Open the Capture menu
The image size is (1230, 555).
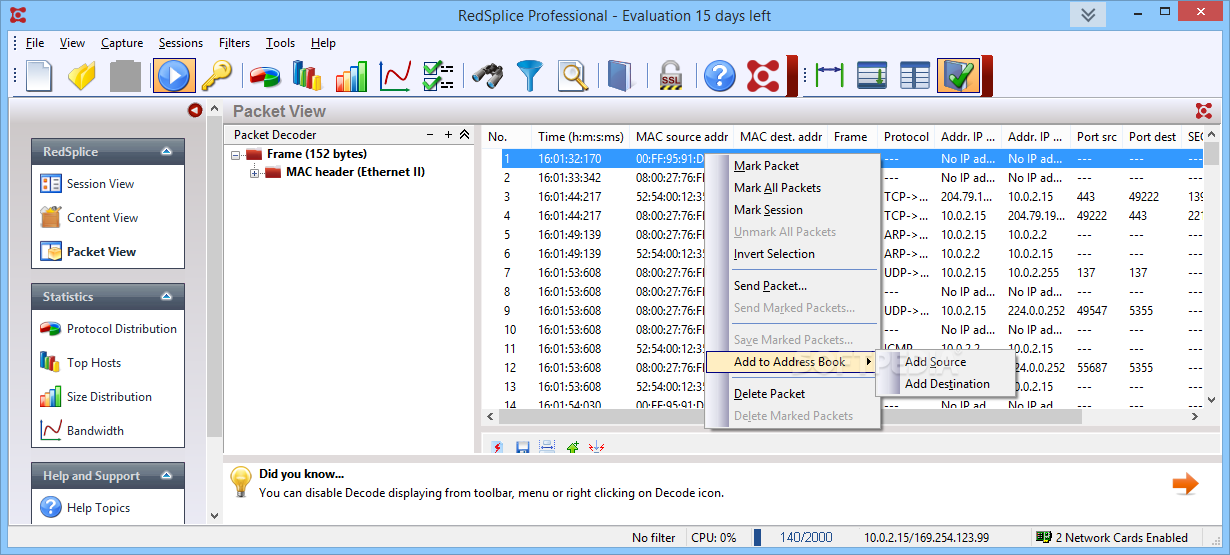(122, 43)
